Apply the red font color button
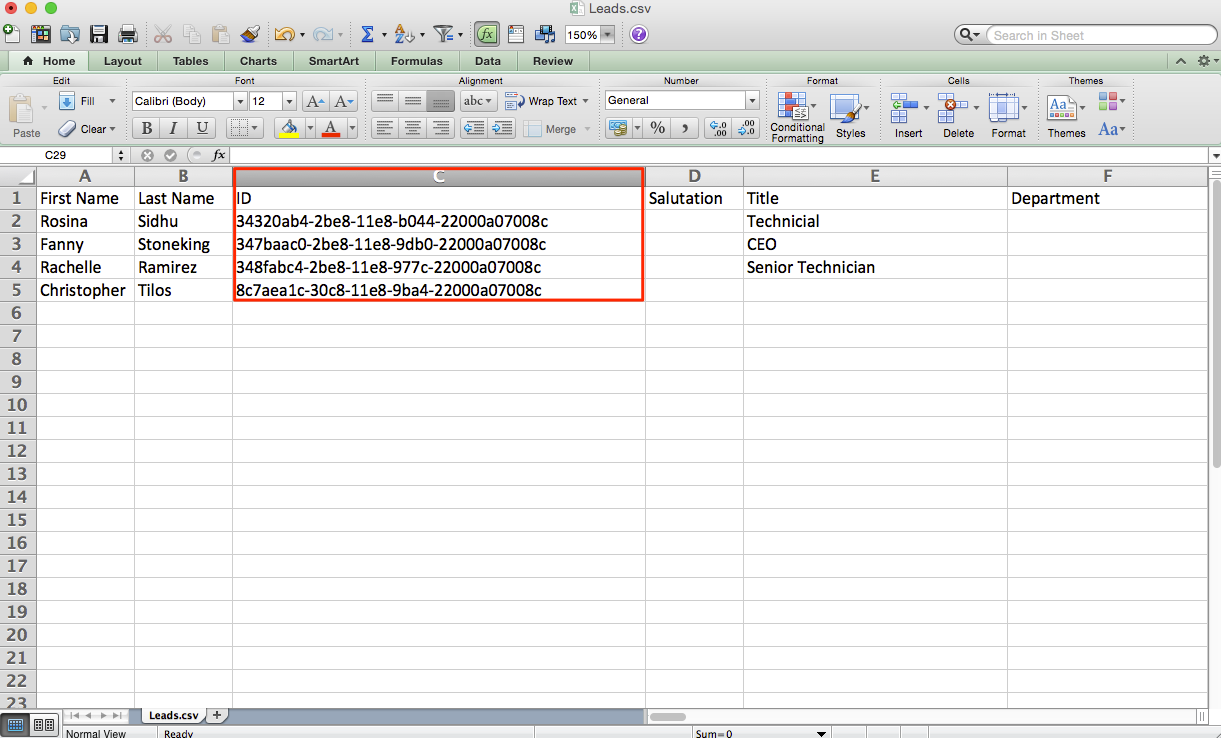Viewport: 1221px width, 738px height. click(x=332, y=128)
